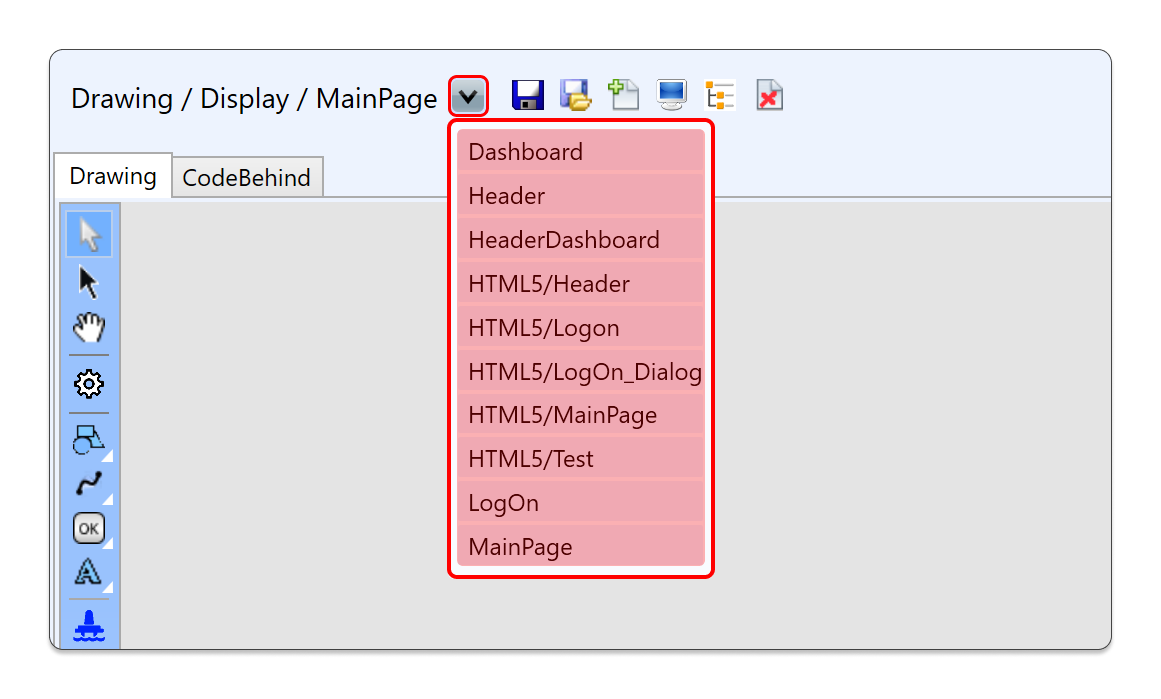Open the orange tree hierarchy icon
This screenshot has height=699, width=1161.
point(720,95)
